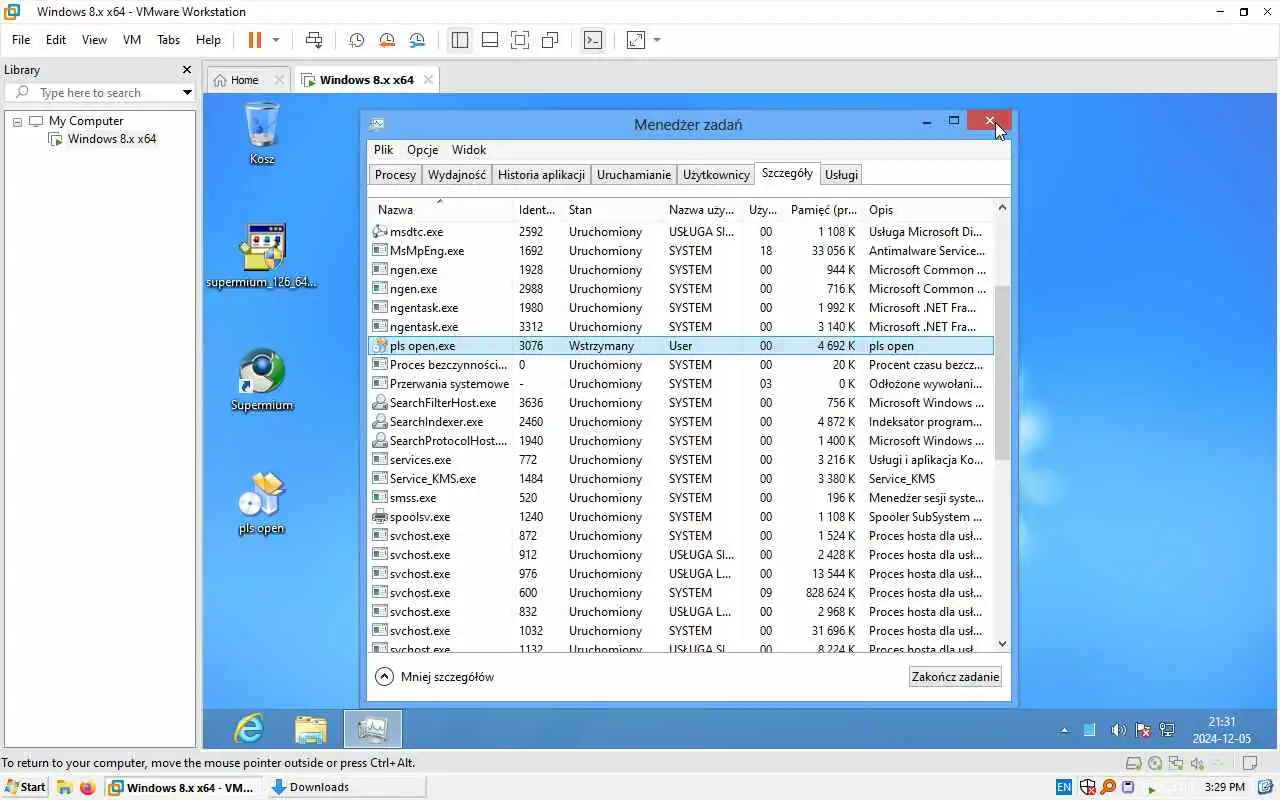
Task: Switch to the Procesy tab
Action: click(395, 174)
